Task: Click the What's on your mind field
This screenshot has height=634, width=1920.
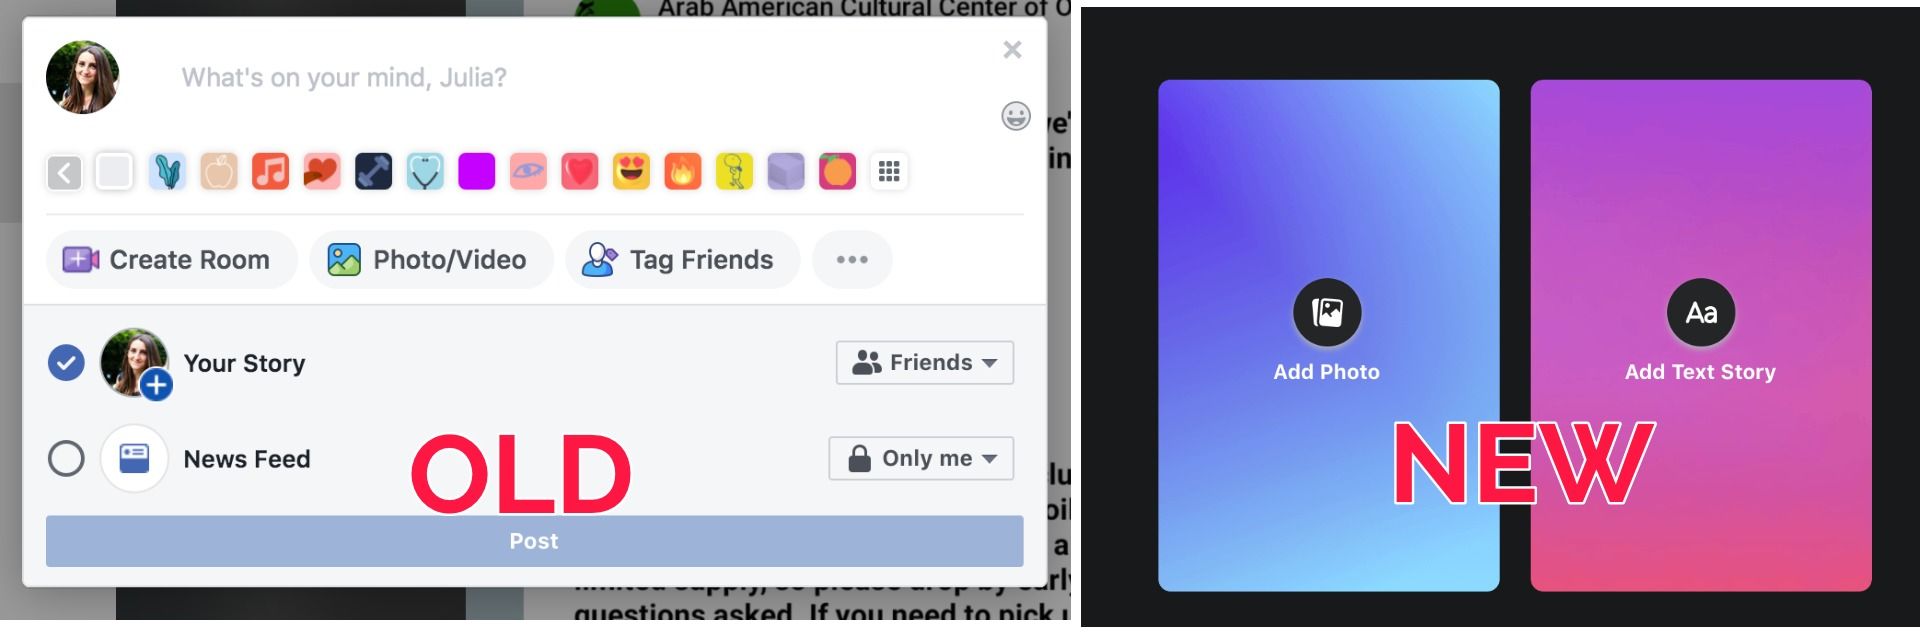Action: (x=560, y=78)
